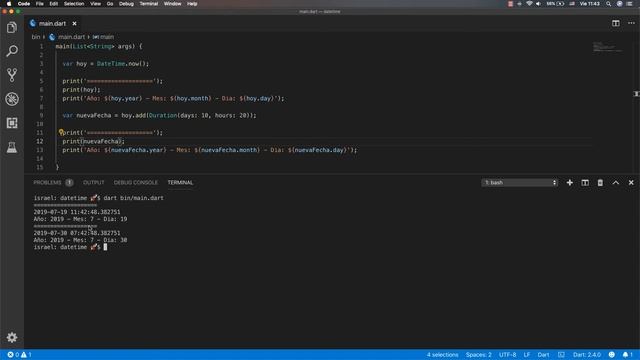
Task: Change indentation via Spaces: 2
Action: [x=478, y=355]
